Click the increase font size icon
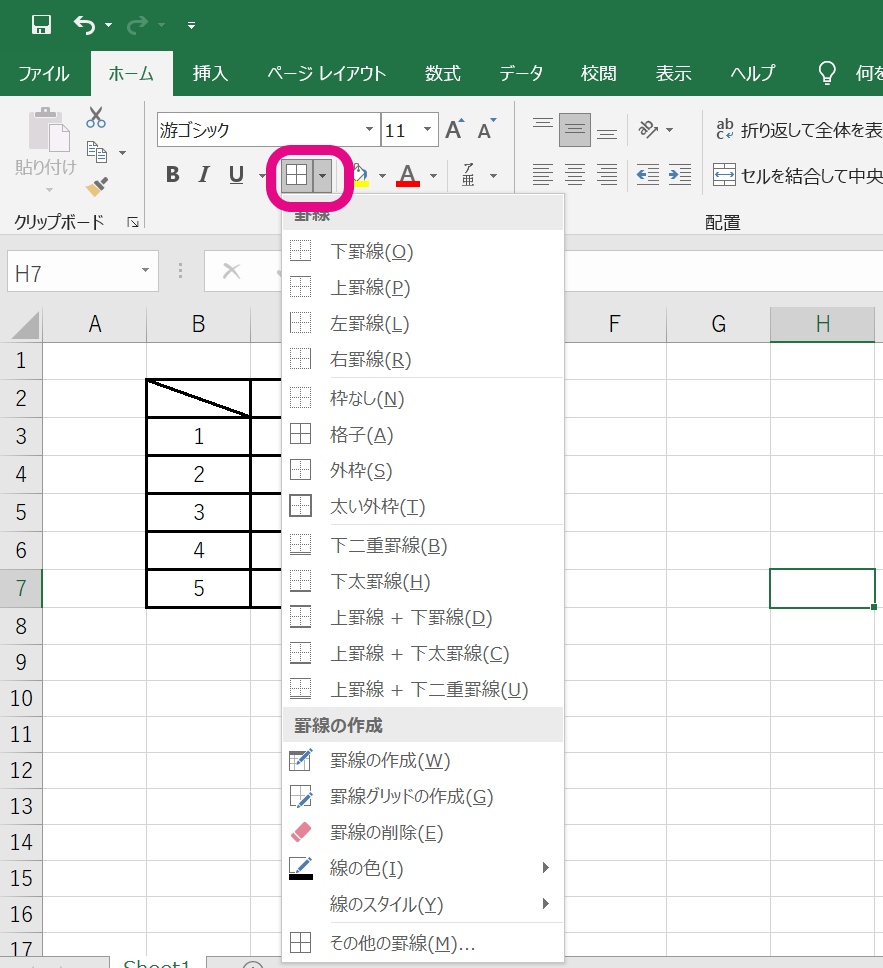This screenshot has width=883, height=968. 454,130
